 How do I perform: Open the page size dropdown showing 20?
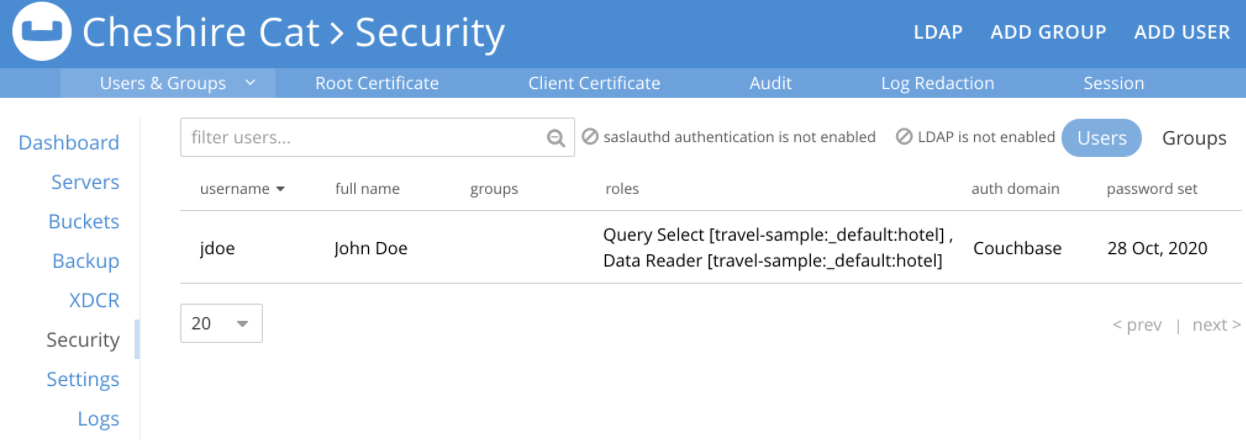(221, 323)
